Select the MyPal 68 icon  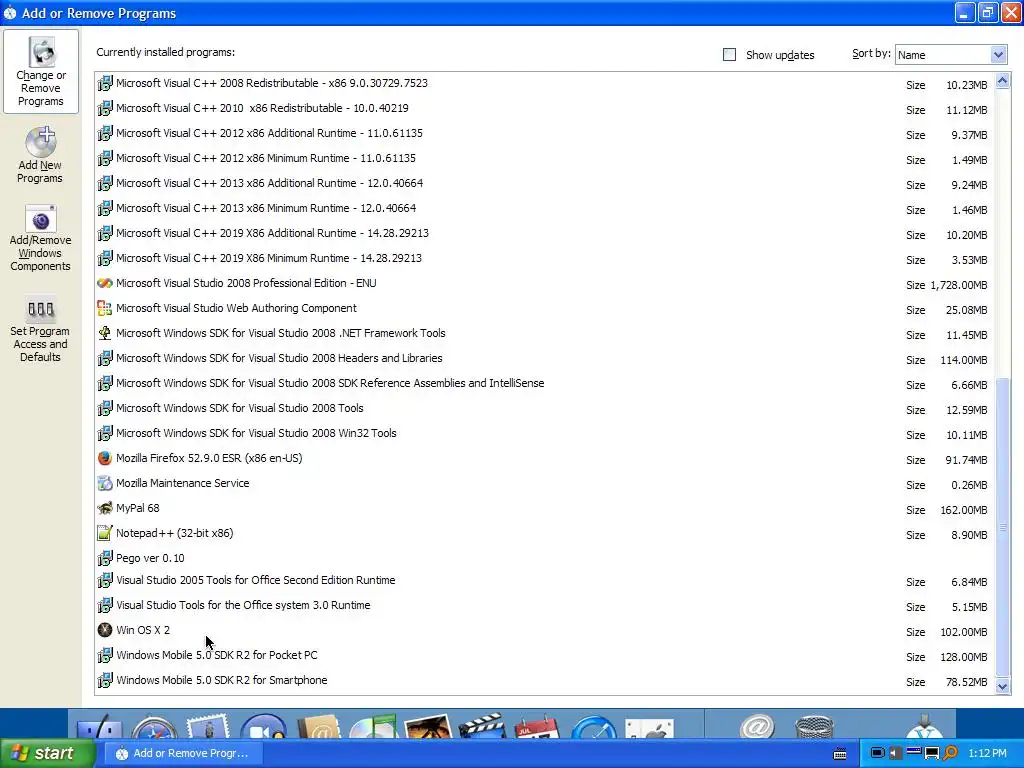click(x=104, y=508)
